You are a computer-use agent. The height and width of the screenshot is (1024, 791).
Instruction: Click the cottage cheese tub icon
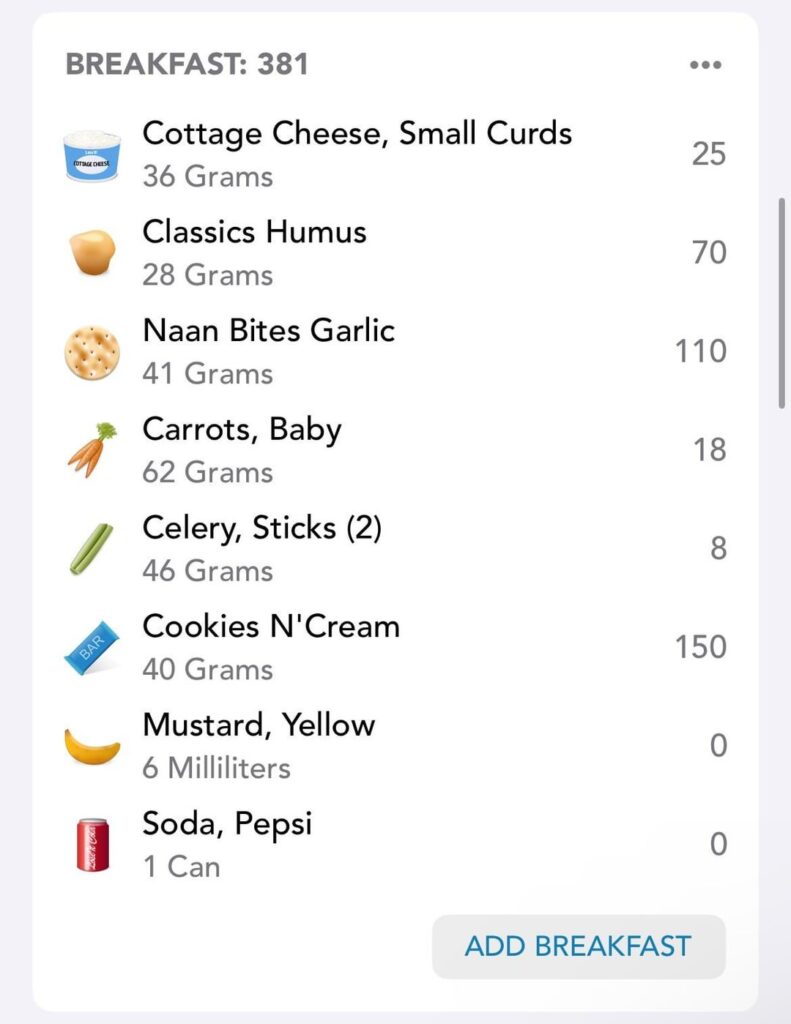coord(92,155)
